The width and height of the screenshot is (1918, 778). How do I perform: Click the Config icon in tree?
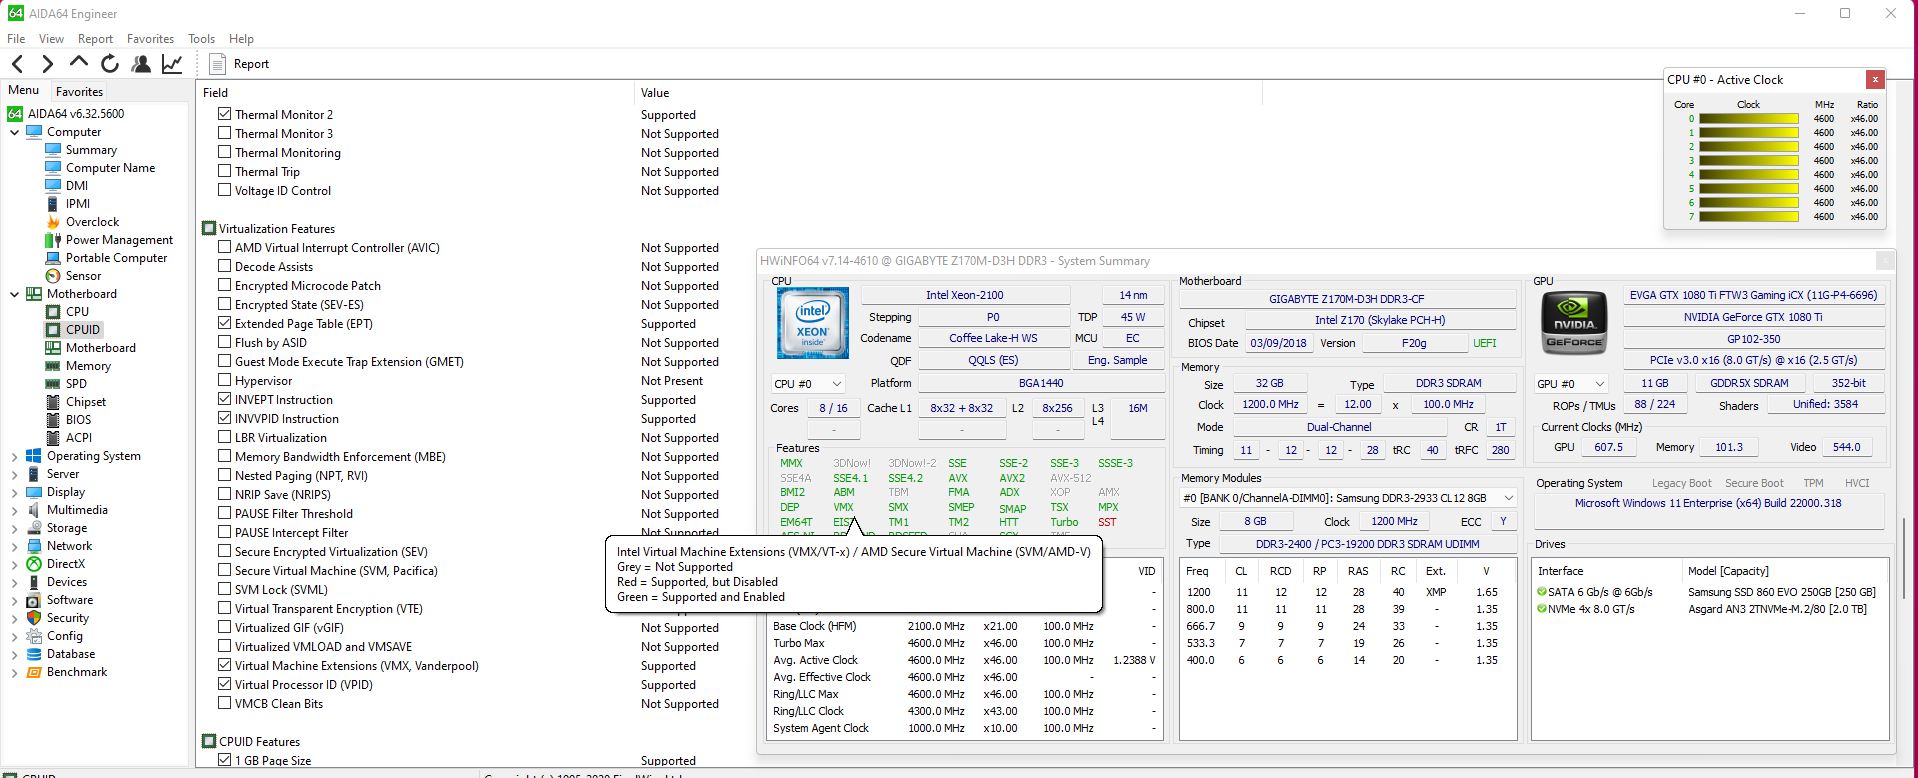(x=34, y=636)
